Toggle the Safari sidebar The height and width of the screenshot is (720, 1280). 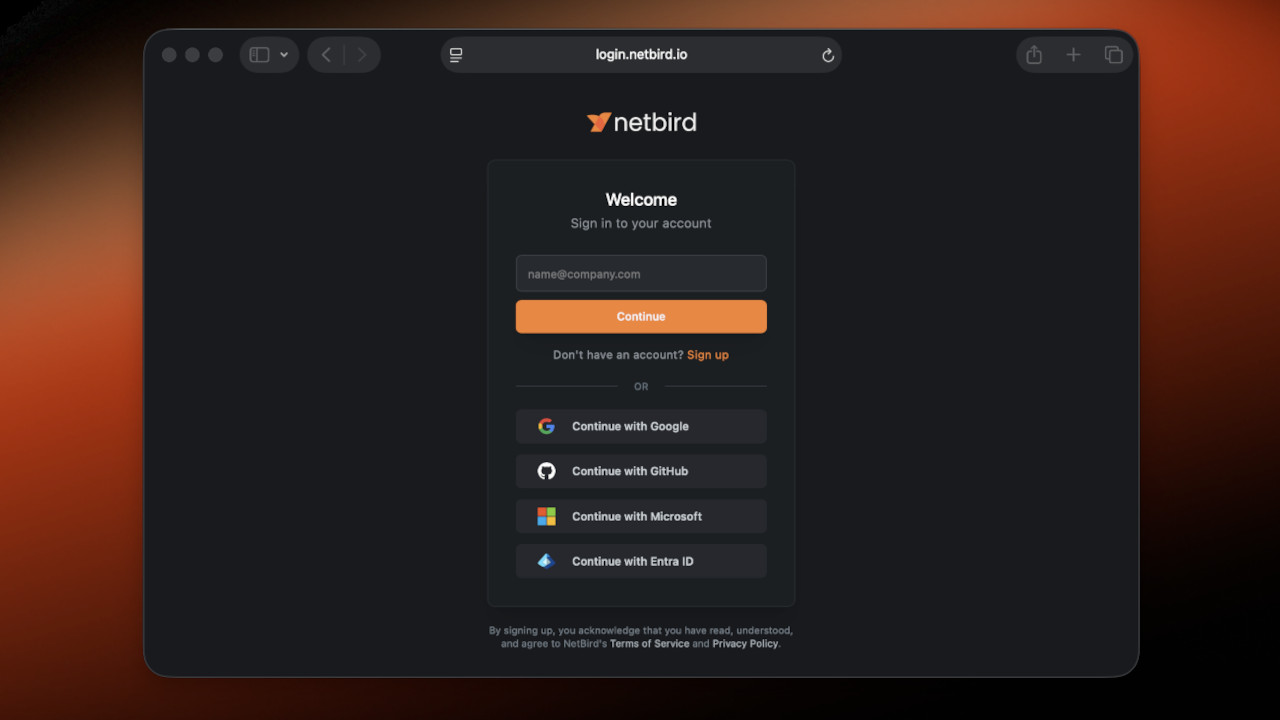[x=260, y=55]
